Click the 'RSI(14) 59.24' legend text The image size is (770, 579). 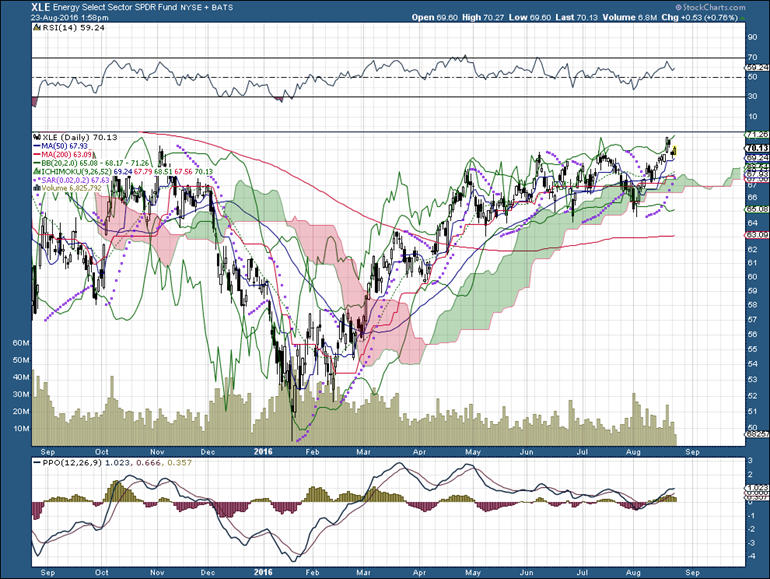74,28
